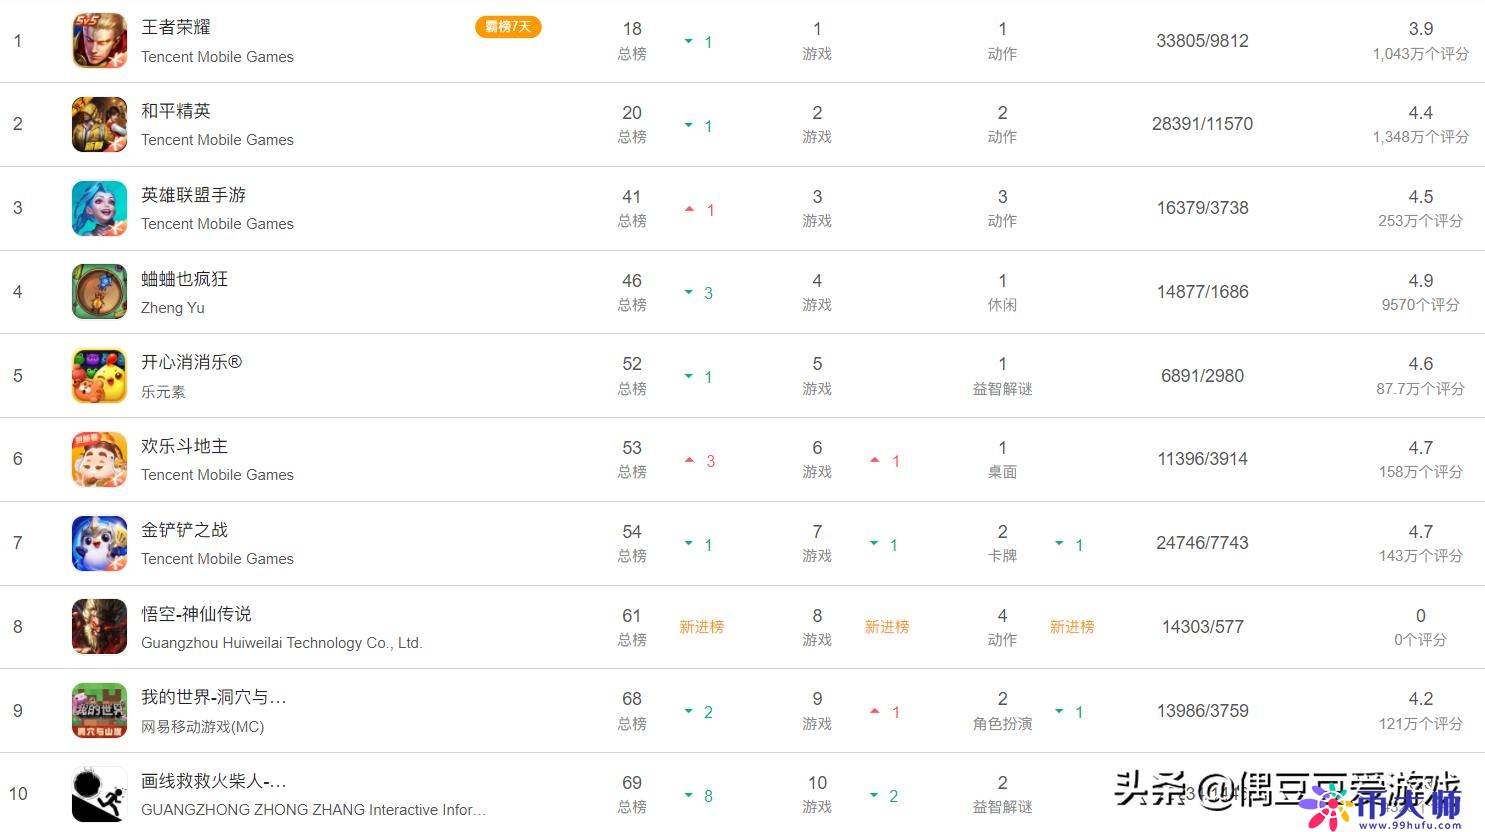Click the value 13986/3759
Image resolution: width=1485 pixels, height=832 pixels.
[x=1202, y=711]
